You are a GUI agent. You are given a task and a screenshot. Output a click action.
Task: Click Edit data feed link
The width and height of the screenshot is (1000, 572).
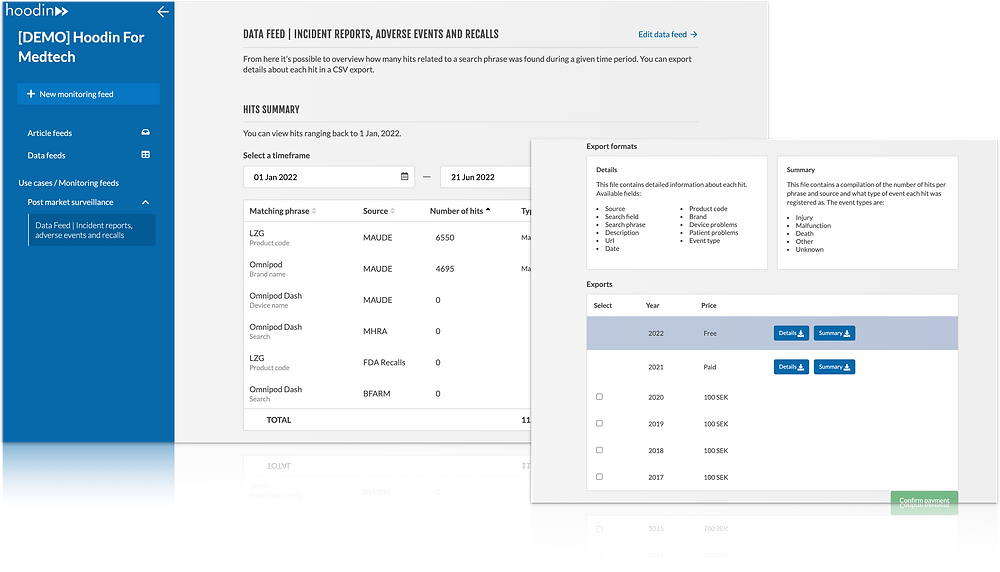coord(667,34)
